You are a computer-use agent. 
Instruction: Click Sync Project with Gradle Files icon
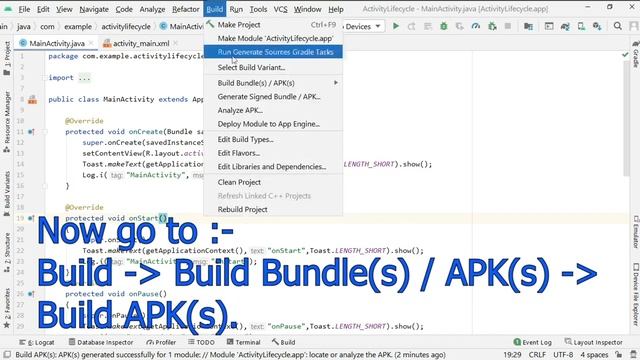565,26
